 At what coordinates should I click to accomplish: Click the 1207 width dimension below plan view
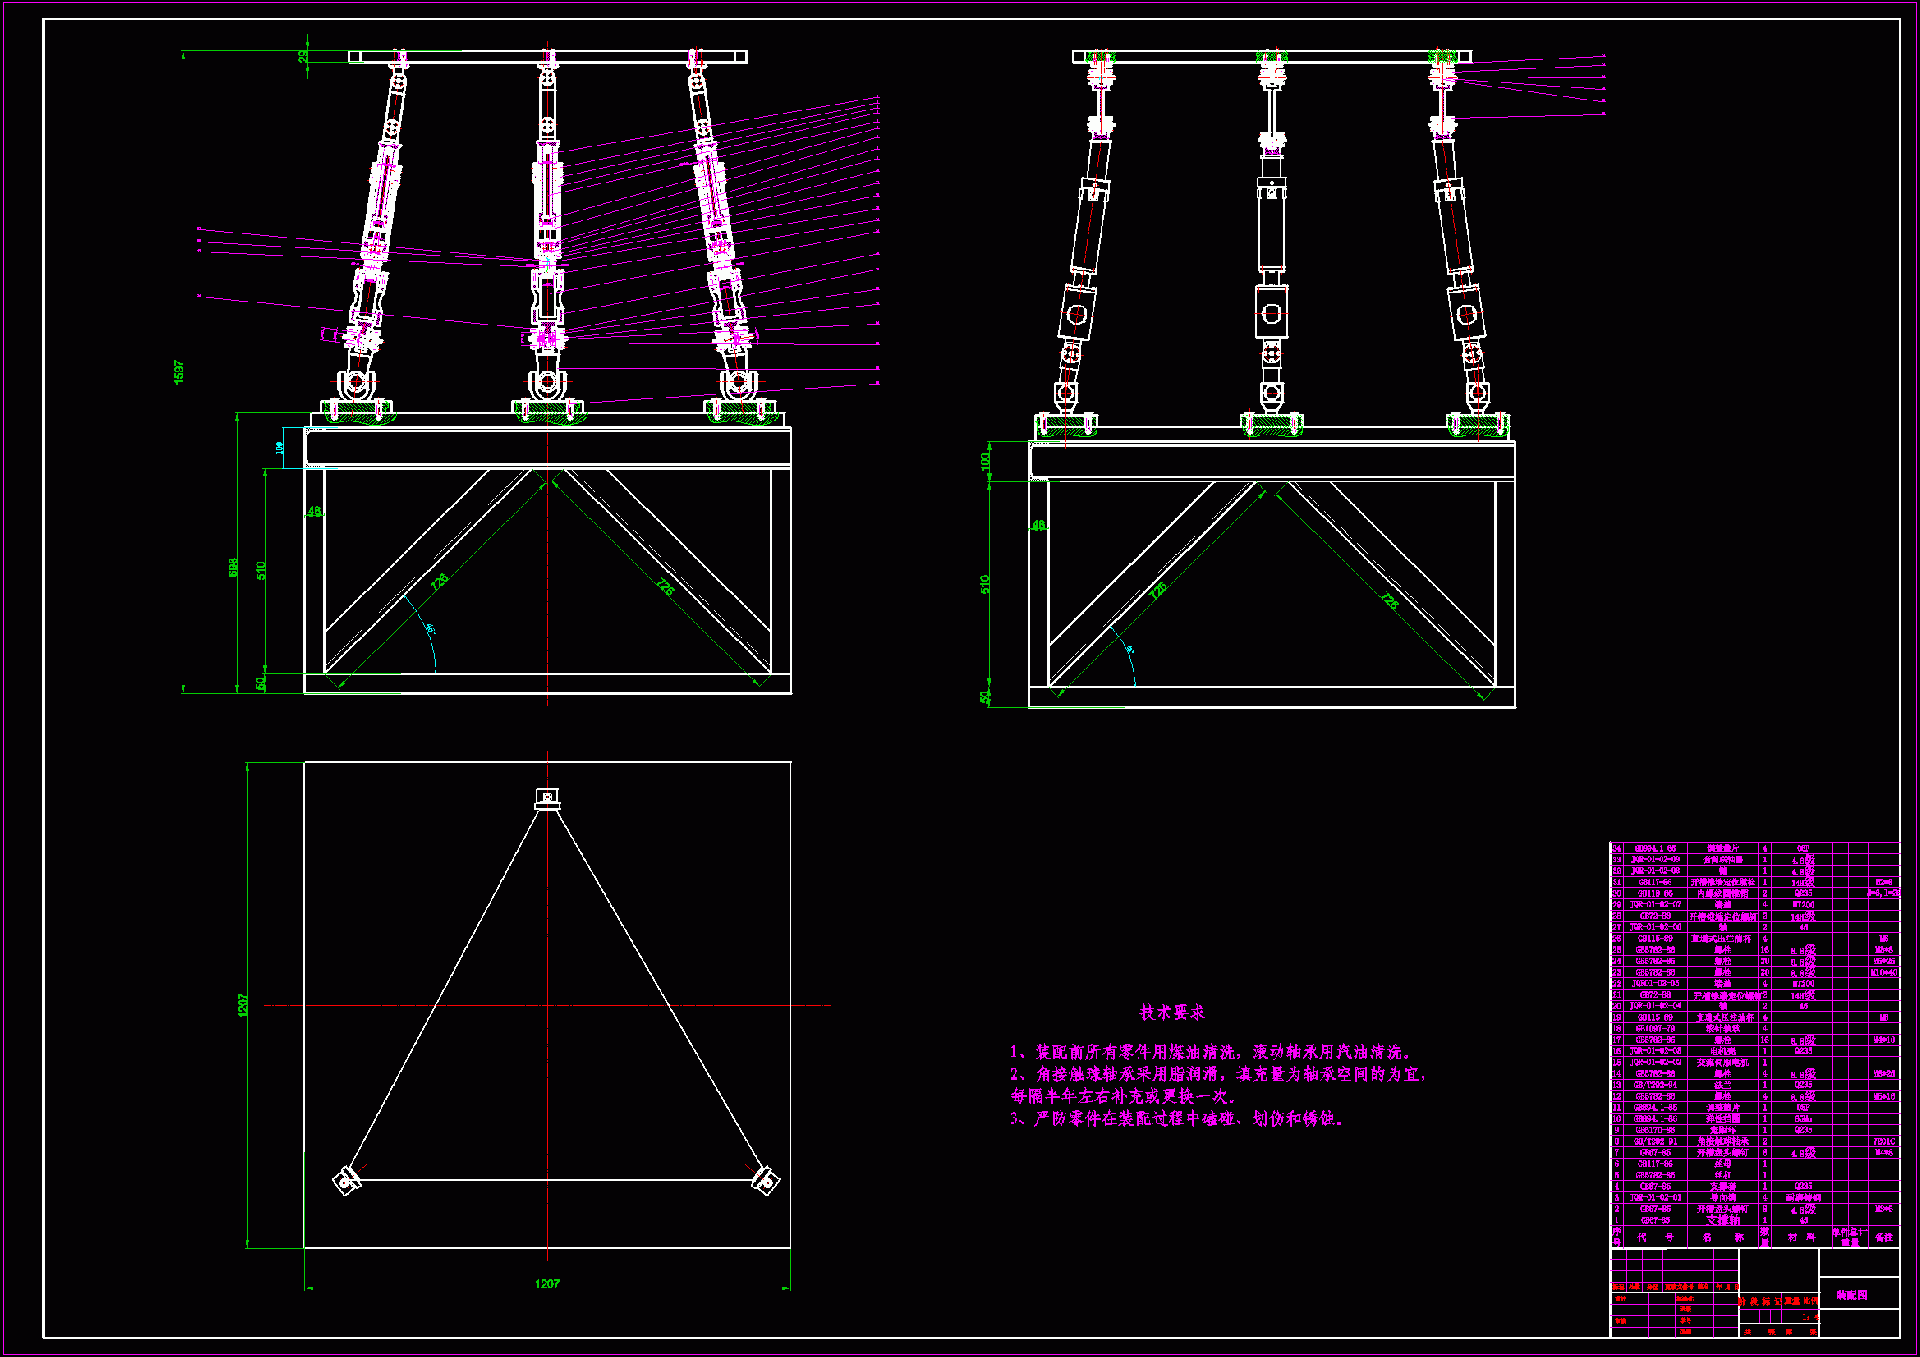[x=547, y=1283]
